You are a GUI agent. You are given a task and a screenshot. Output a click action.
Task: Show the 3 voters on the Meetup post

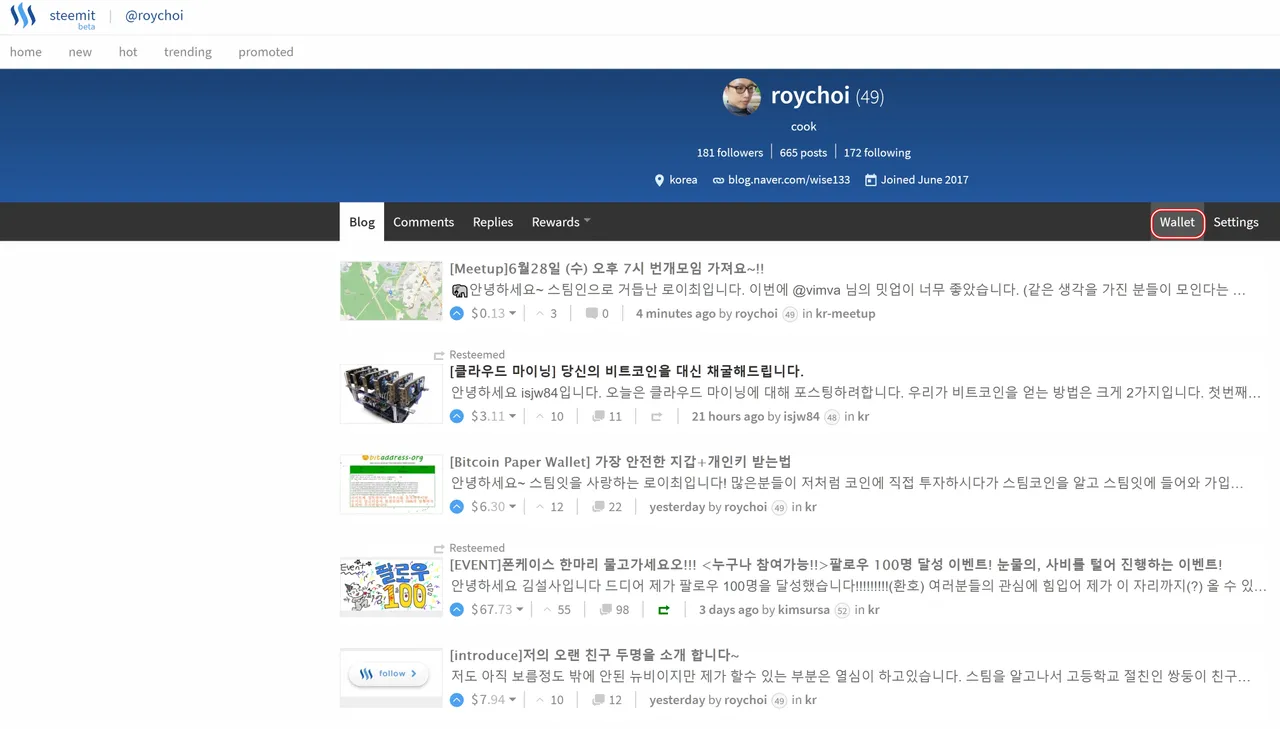pos(546,313)
